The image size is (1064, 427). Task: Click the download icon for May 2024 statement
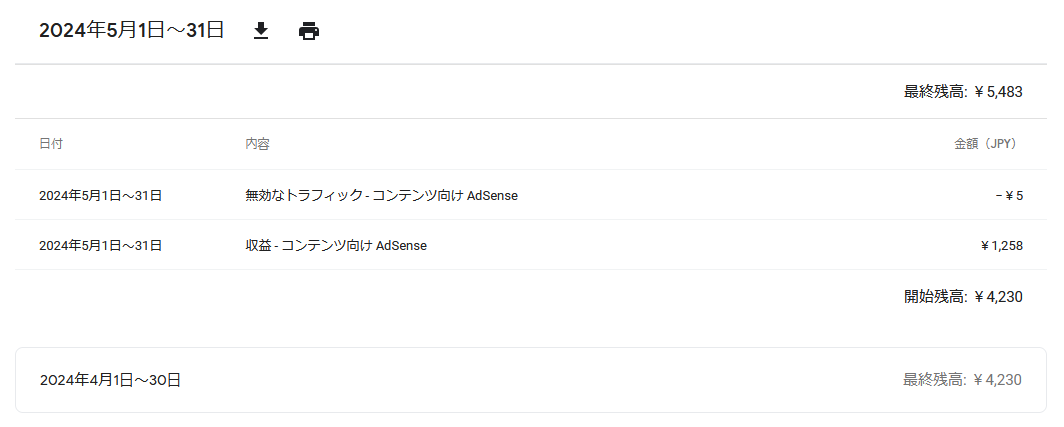tap(261, 31)
